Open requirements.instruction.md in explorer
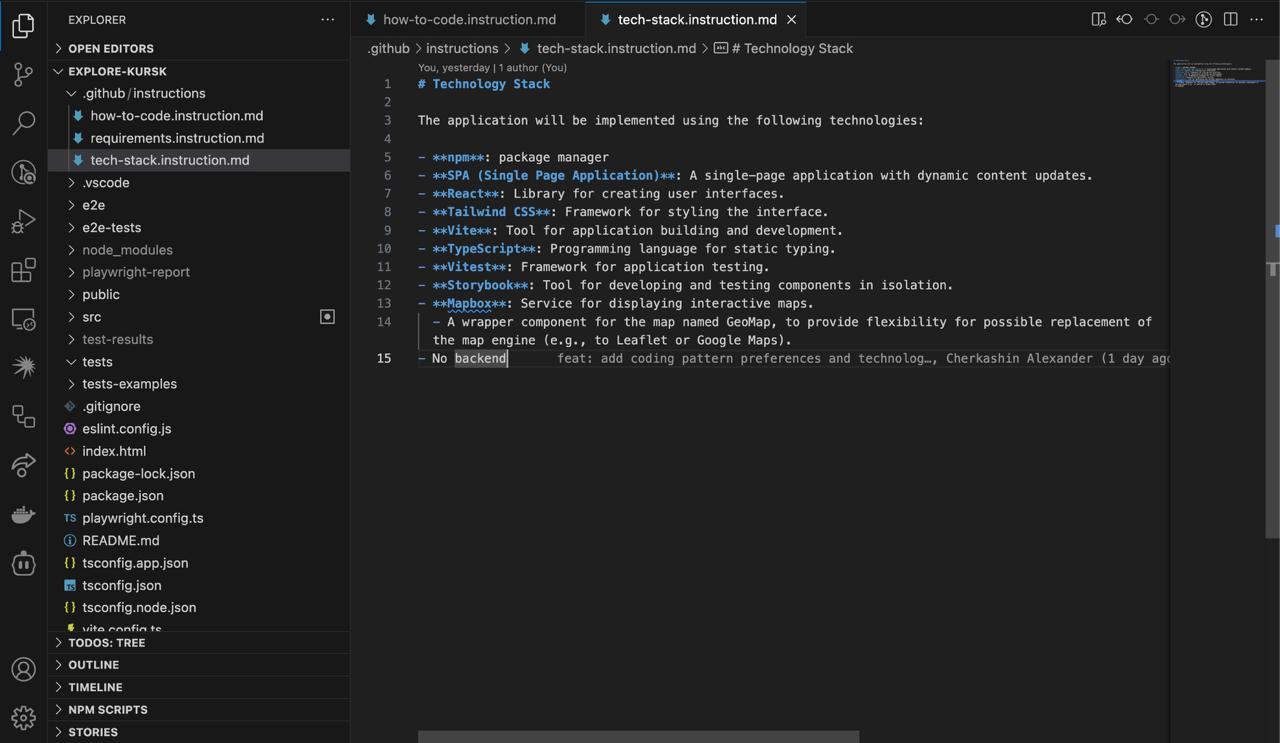The image size is (1280, 743). point(177,138)
